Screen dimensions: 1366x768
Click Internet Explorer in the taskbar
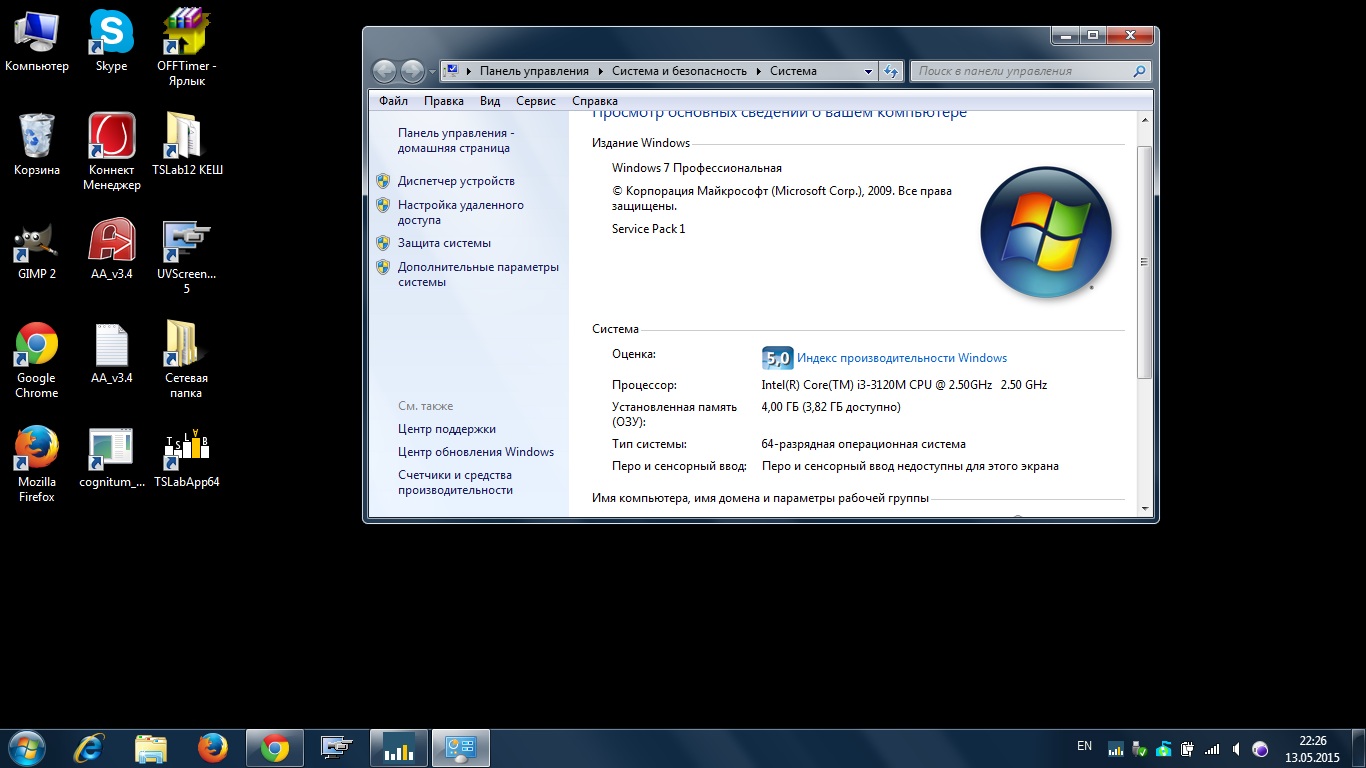click(x=90, y=748)
